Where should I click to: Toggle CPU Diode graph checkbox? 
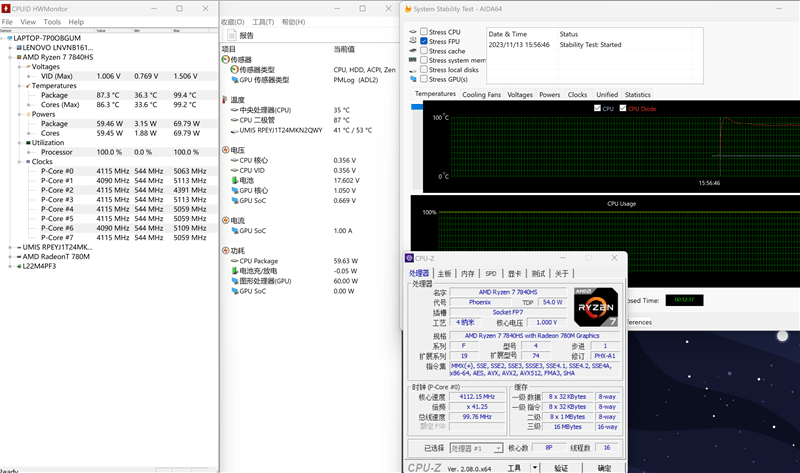622,108
